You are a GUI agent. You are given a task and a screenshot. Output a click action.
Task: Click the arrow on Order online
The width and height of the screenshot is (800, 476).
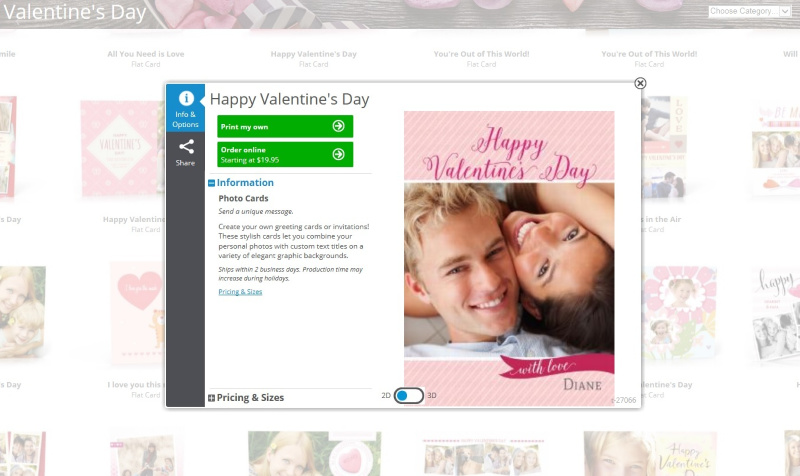338,154
